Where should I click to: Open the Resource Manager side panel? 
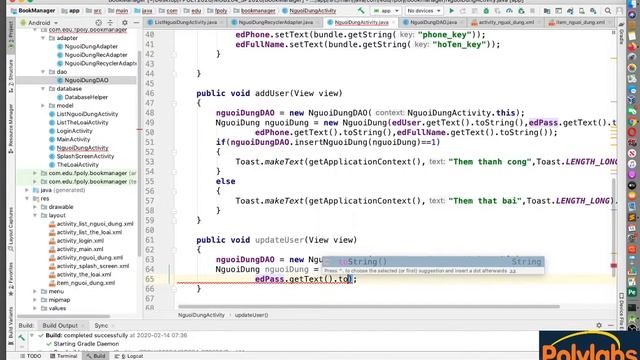click(11, 129)
